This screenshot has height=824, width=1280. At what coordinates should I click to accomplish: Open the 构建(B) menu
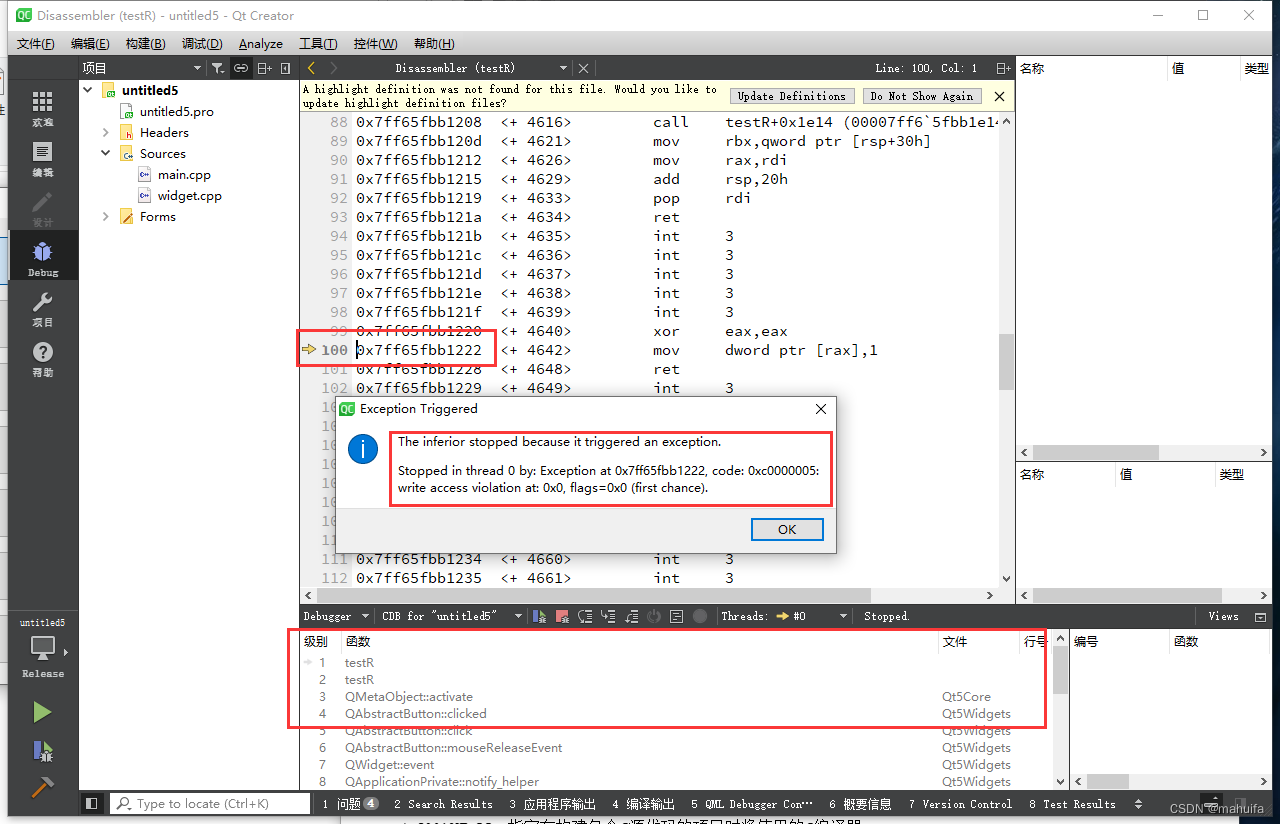coord(145,44)
